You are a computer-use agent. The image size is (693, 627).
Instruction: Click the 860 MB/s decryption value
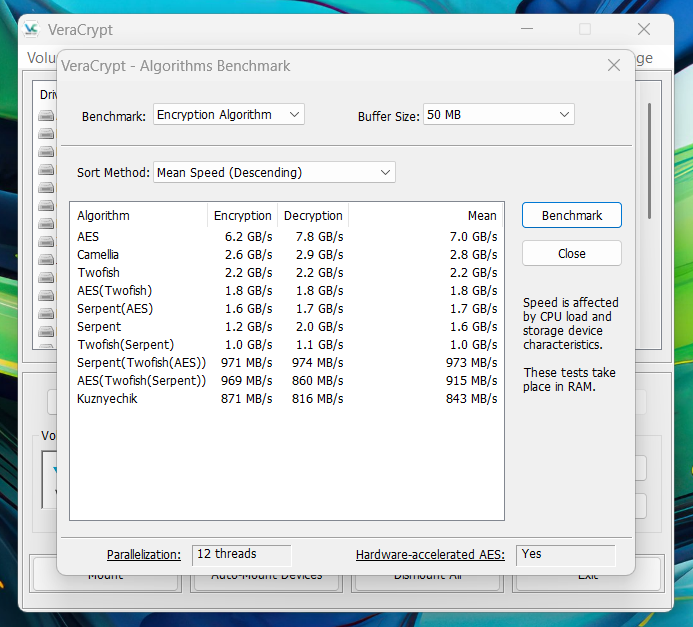[x=317, y=380]
